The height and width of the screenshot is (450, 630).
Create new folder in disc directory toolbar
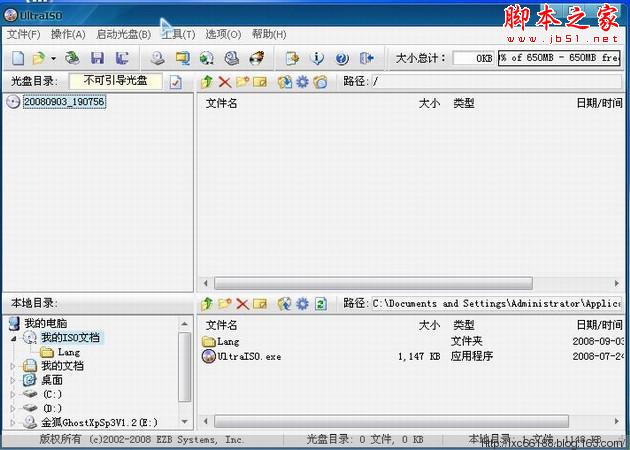[x=242, y=82]
